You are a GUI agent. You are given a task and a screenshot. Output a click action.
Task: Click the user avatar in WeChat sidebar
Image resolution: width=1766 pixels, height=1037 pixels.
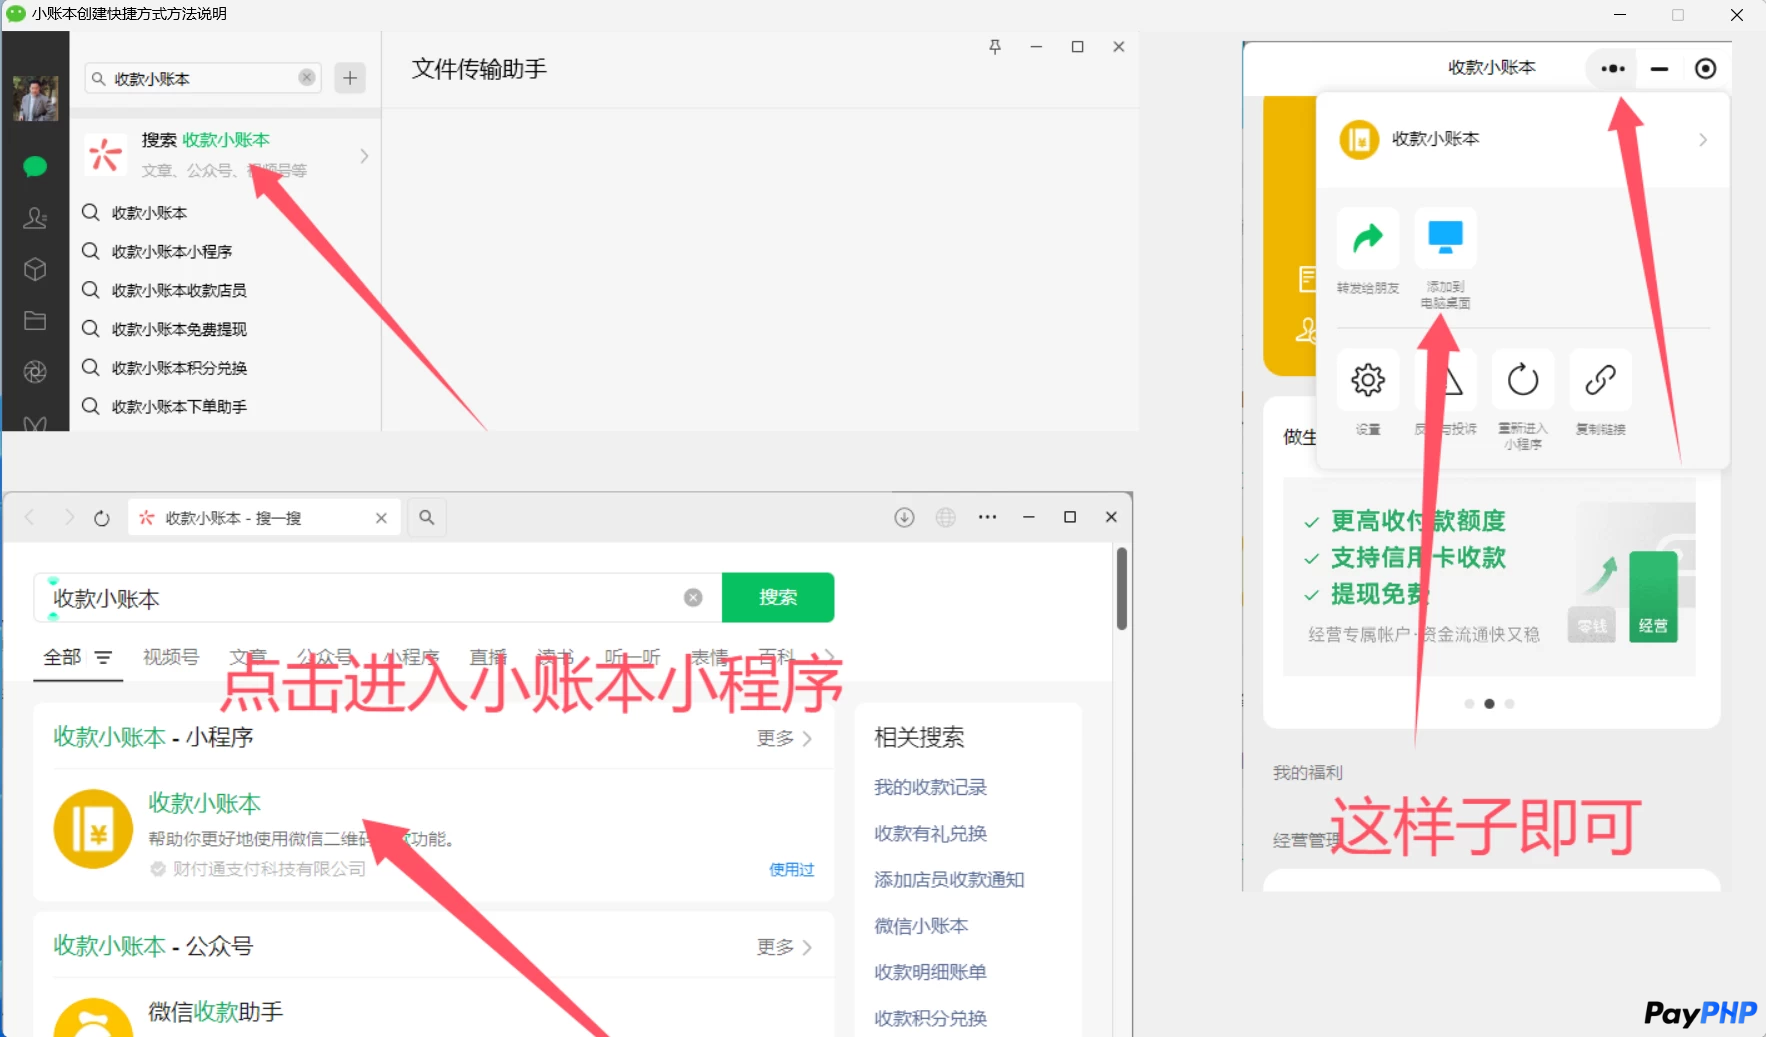(35, 98)
